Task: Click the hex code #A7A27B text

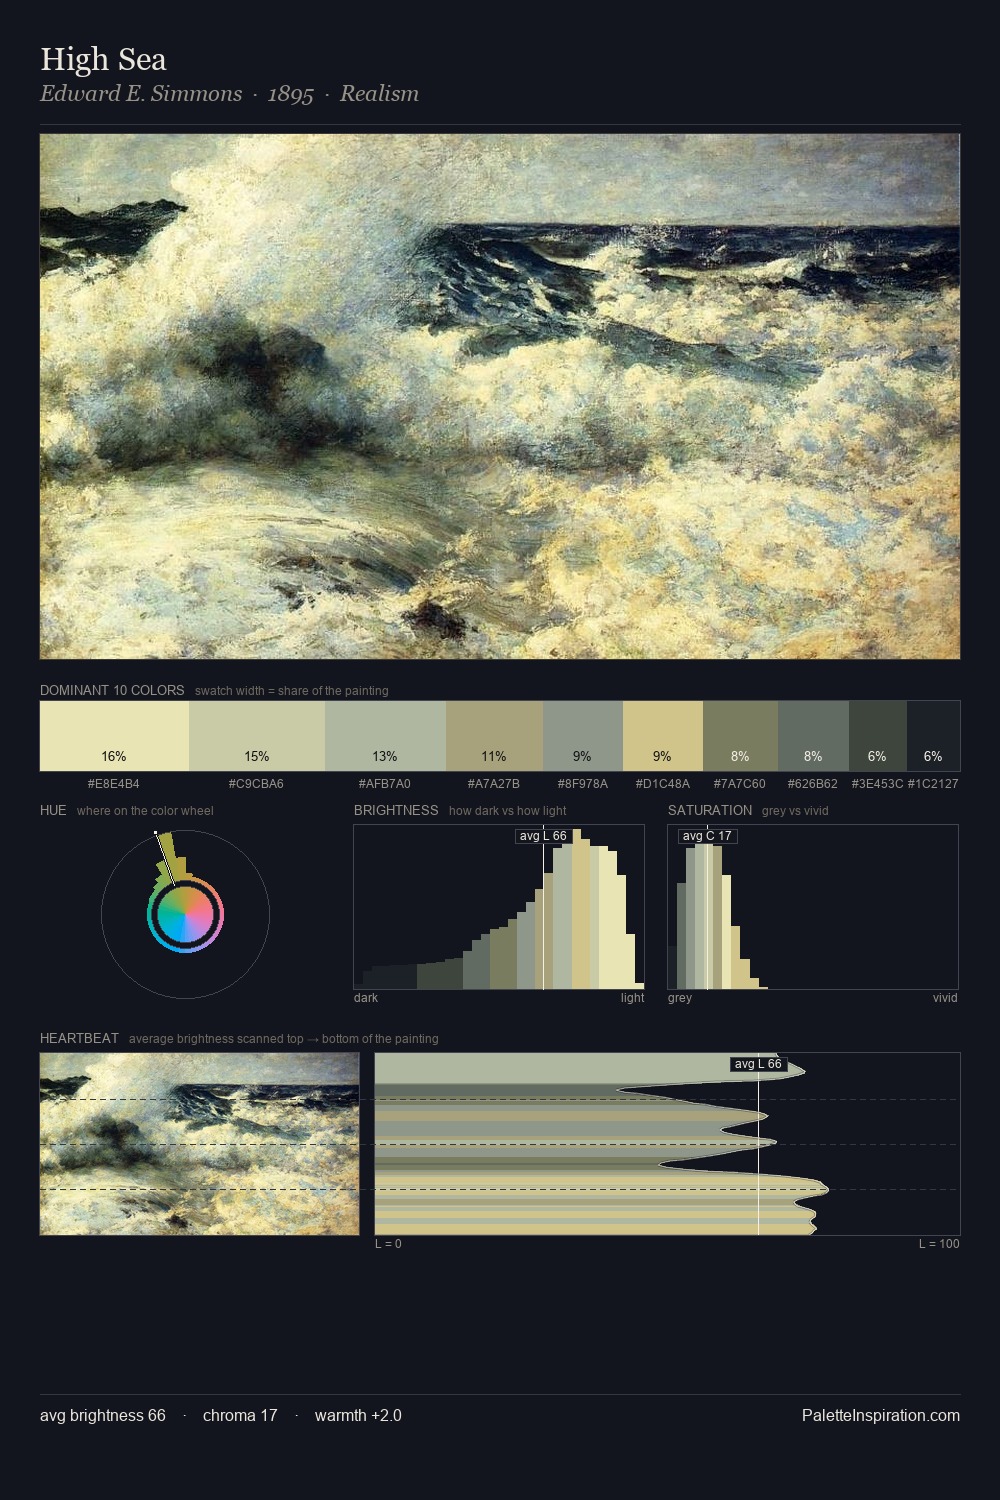Action: coord(494,784)
